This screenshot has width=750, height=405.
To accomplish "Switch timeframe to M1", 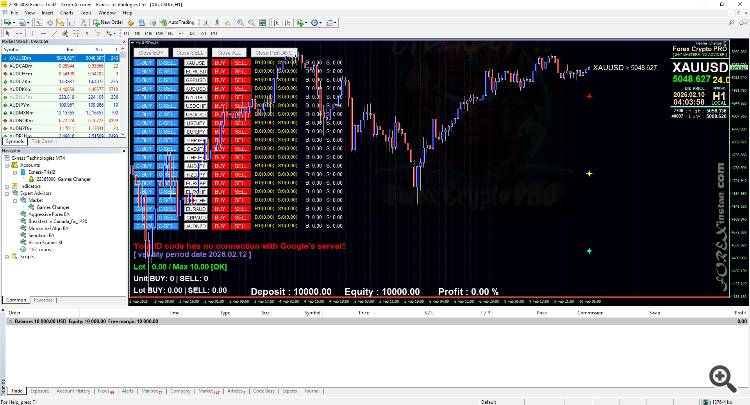I will [126, 33].
